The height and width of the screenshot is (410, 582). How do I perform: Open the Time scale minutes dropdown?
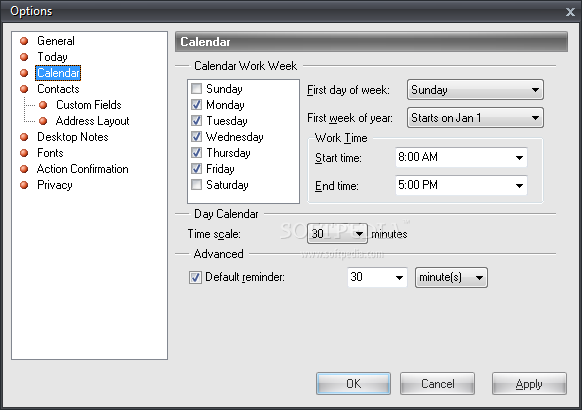(x=337, y=234)
